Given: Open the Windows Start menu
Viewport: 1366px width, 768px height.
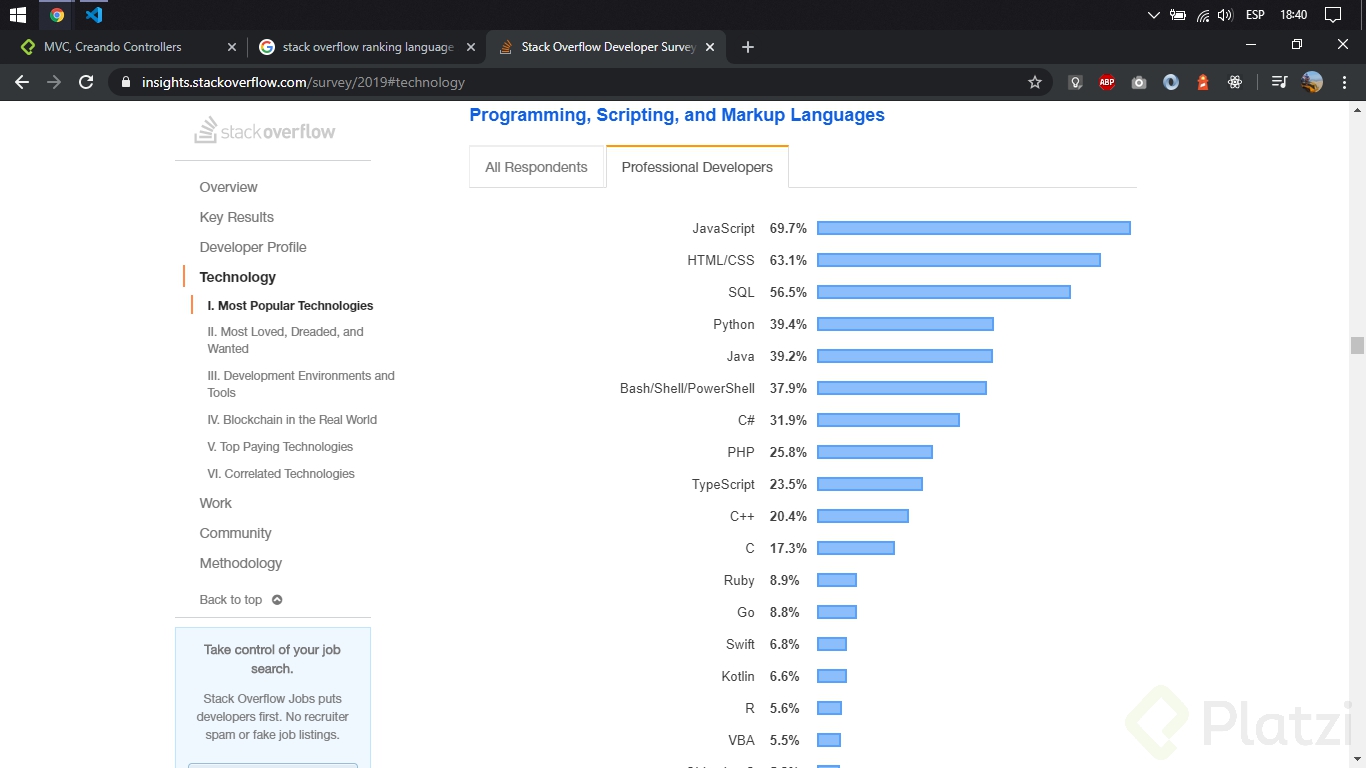Looking at the screenshot, I should pos(17,15).
